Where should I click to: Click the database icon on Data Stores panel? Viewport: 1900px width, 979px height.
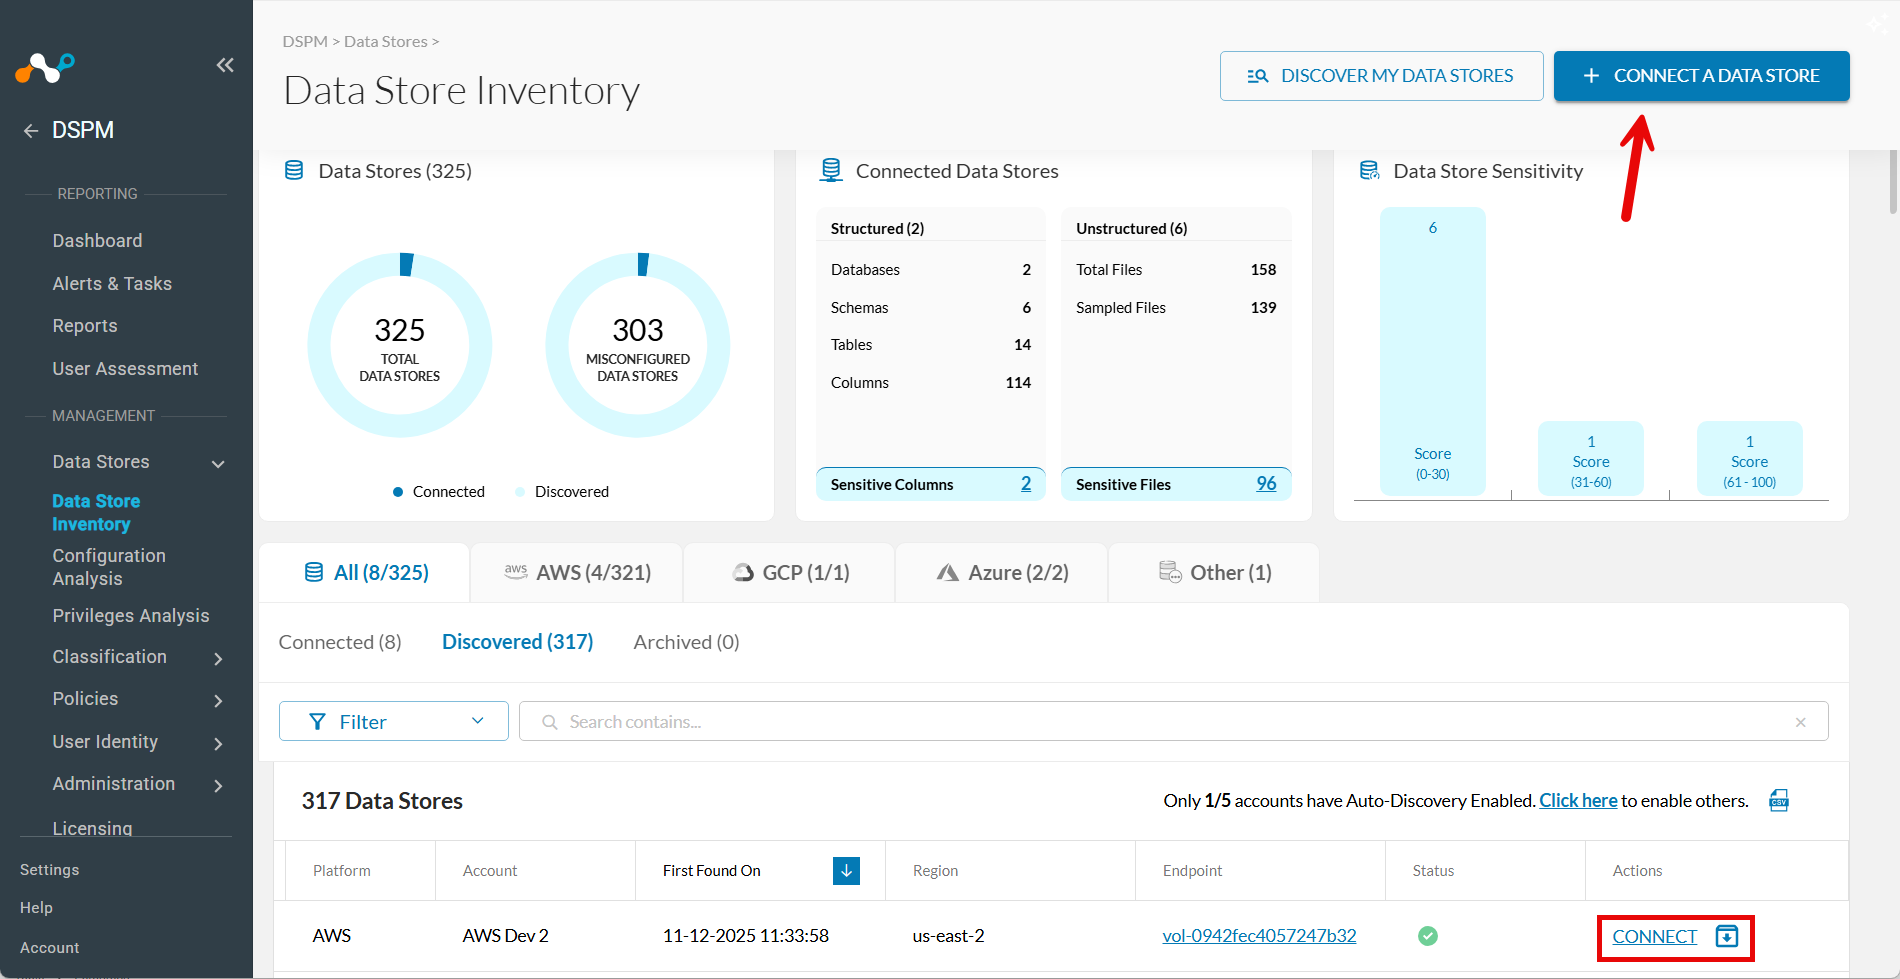coord(294,170)
